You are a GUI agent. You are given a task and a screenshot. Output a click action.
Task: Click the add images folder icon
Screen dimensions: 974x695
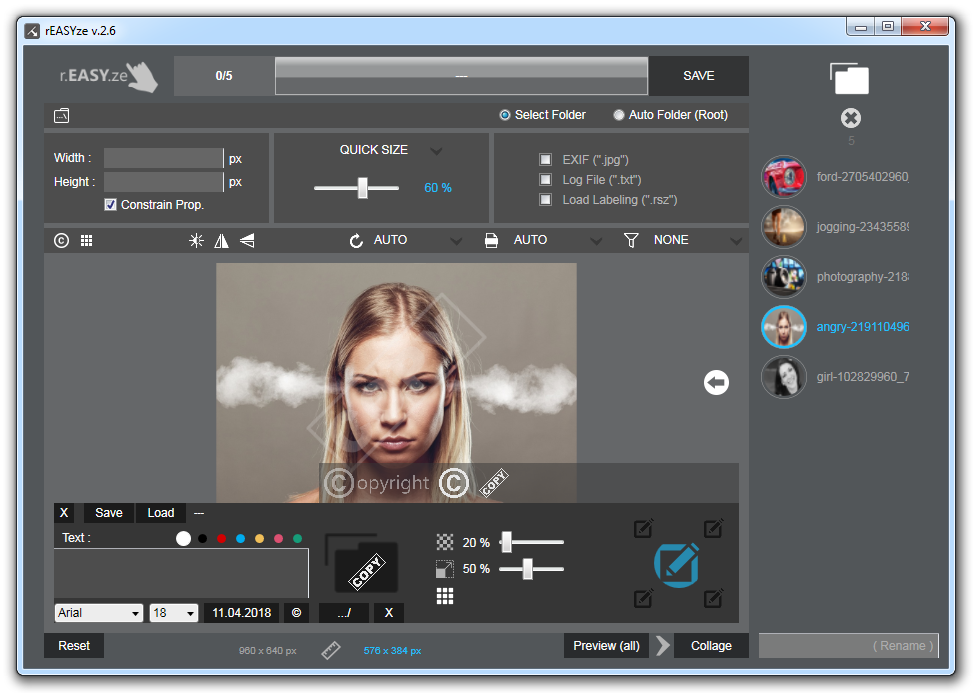pos(849,78)
